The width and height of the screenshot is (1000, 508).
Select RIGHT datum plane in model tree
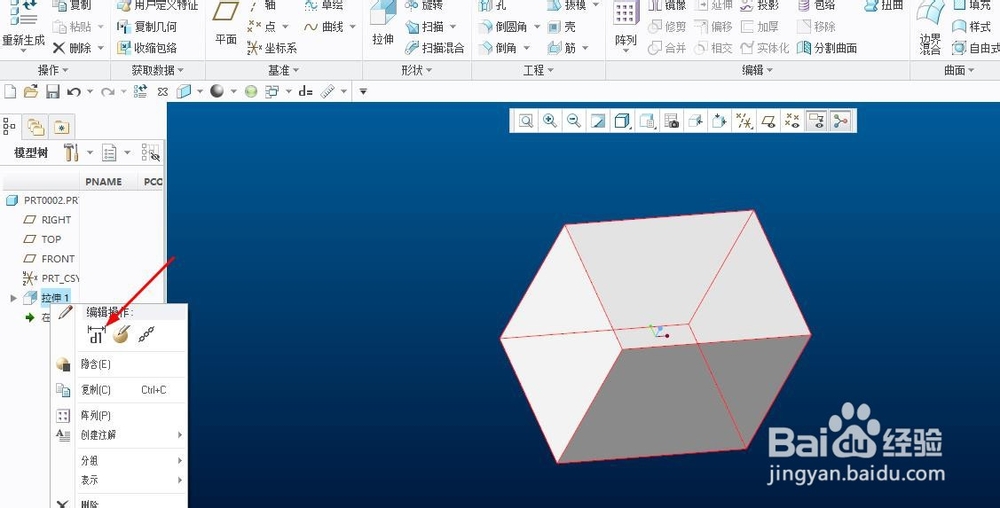[48, 219]
